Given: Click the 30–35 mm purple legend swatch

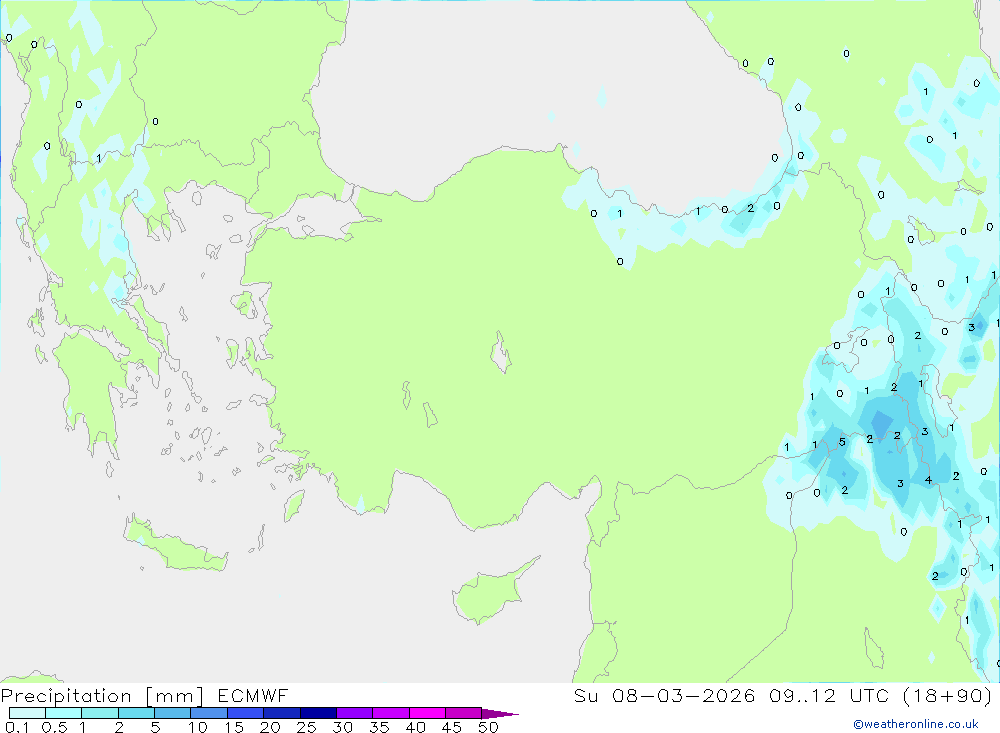Looking at the screenshot, I should [x=354, y=713].
